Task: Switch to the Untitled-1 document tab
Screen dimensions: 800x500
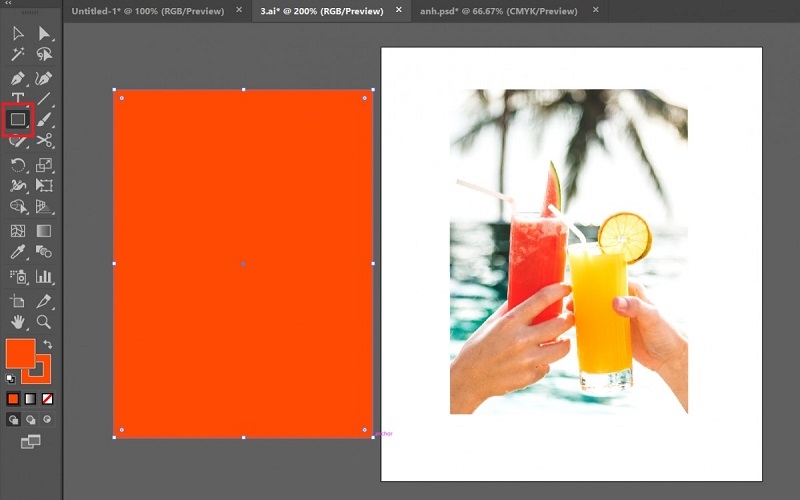Action: [x=148, y=10]
